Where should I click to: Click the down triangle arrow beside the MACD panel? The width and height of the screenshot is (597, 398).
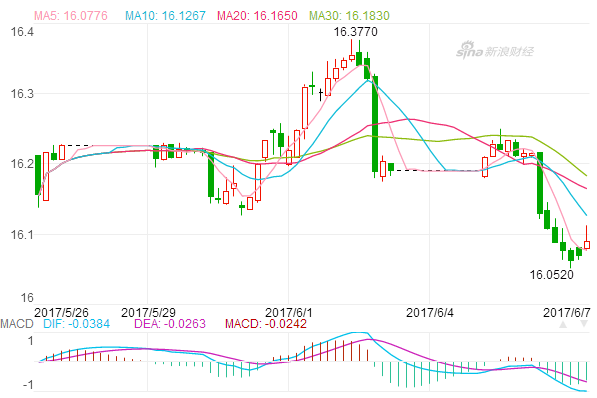[x=584, y=324]
